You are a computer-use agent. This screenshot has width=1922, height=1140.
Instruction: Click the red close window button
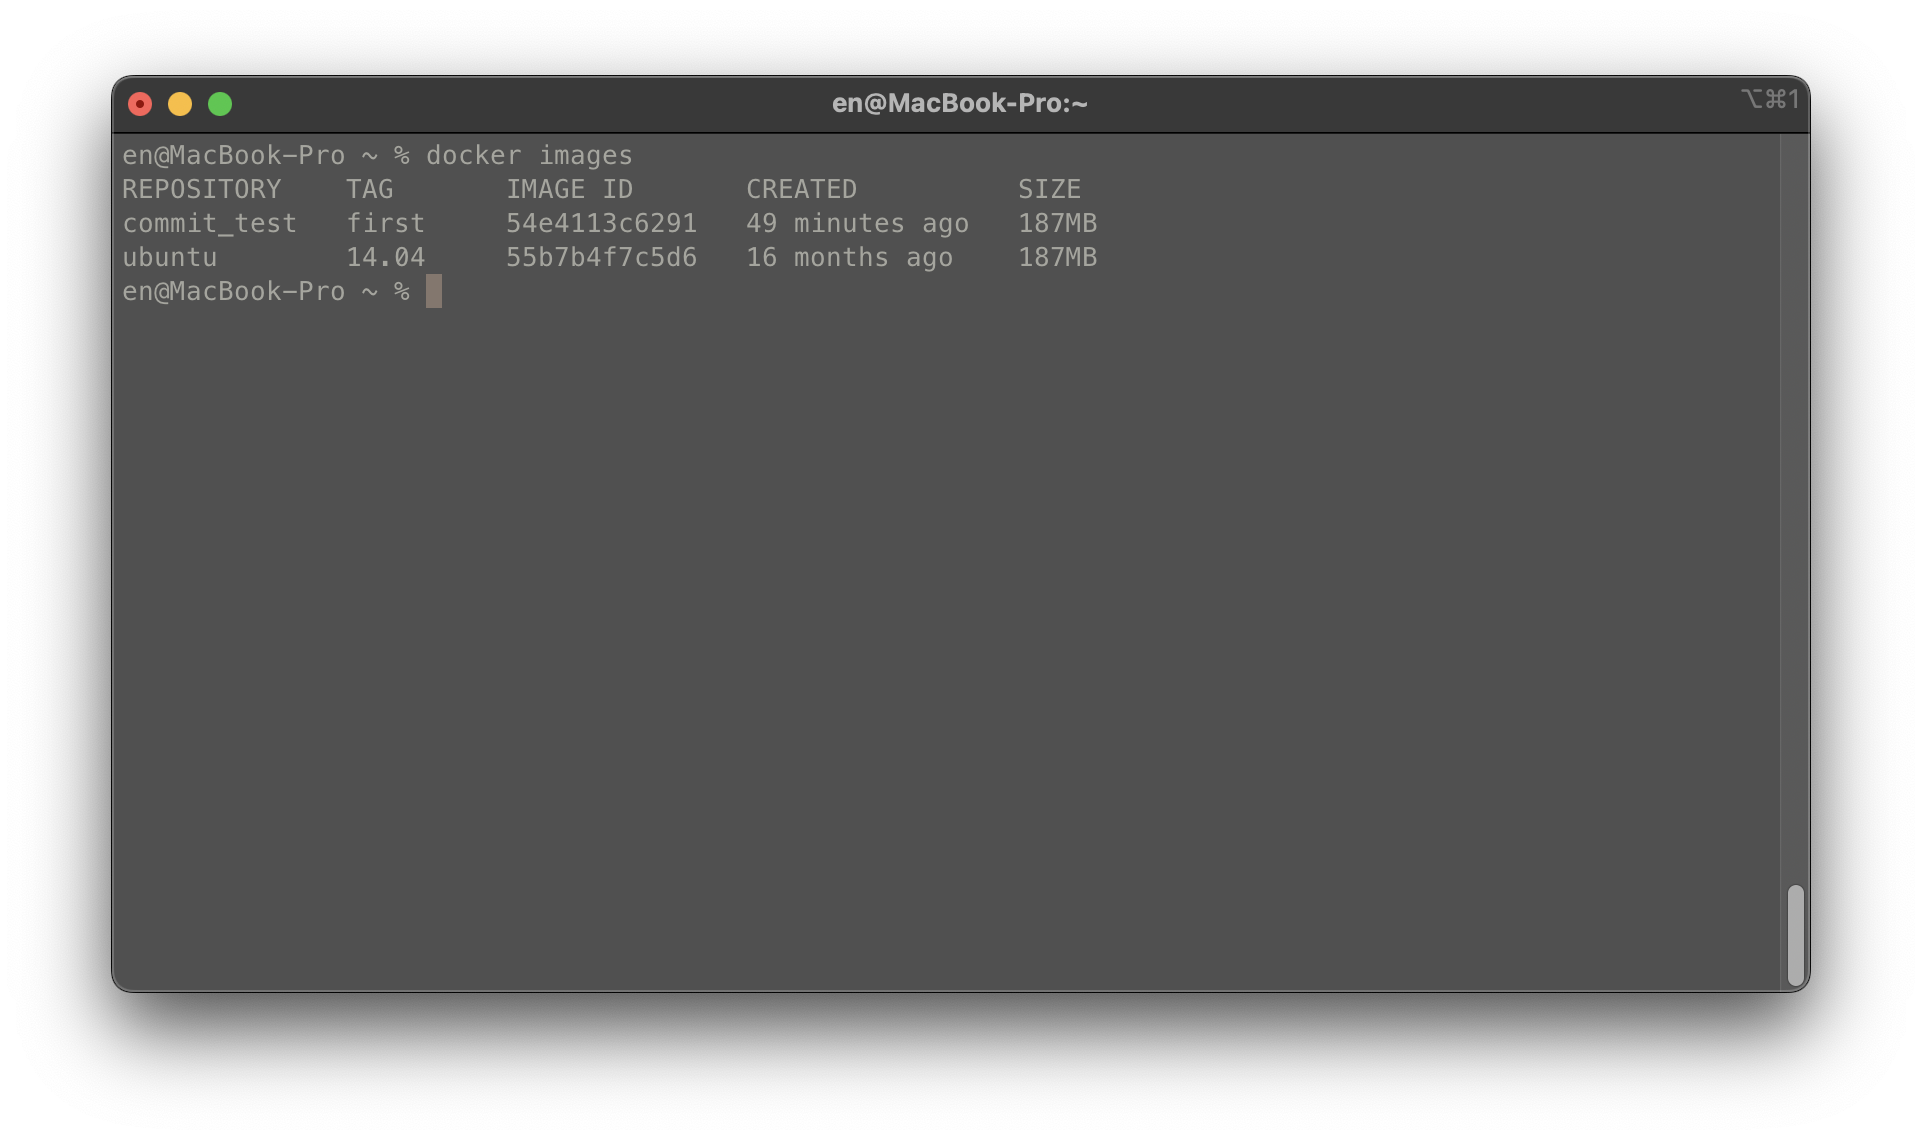pos(140,104)
